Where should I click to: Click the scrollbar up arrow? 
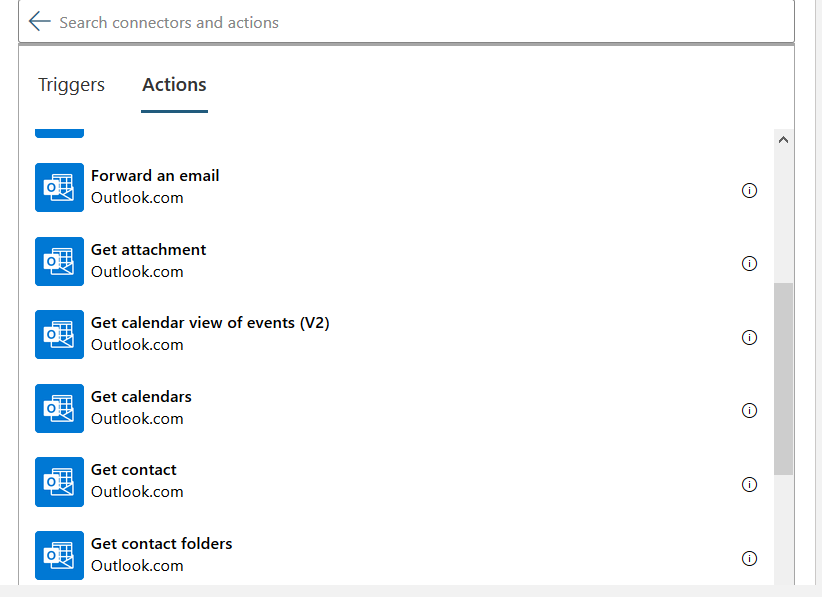coord(783,141)
